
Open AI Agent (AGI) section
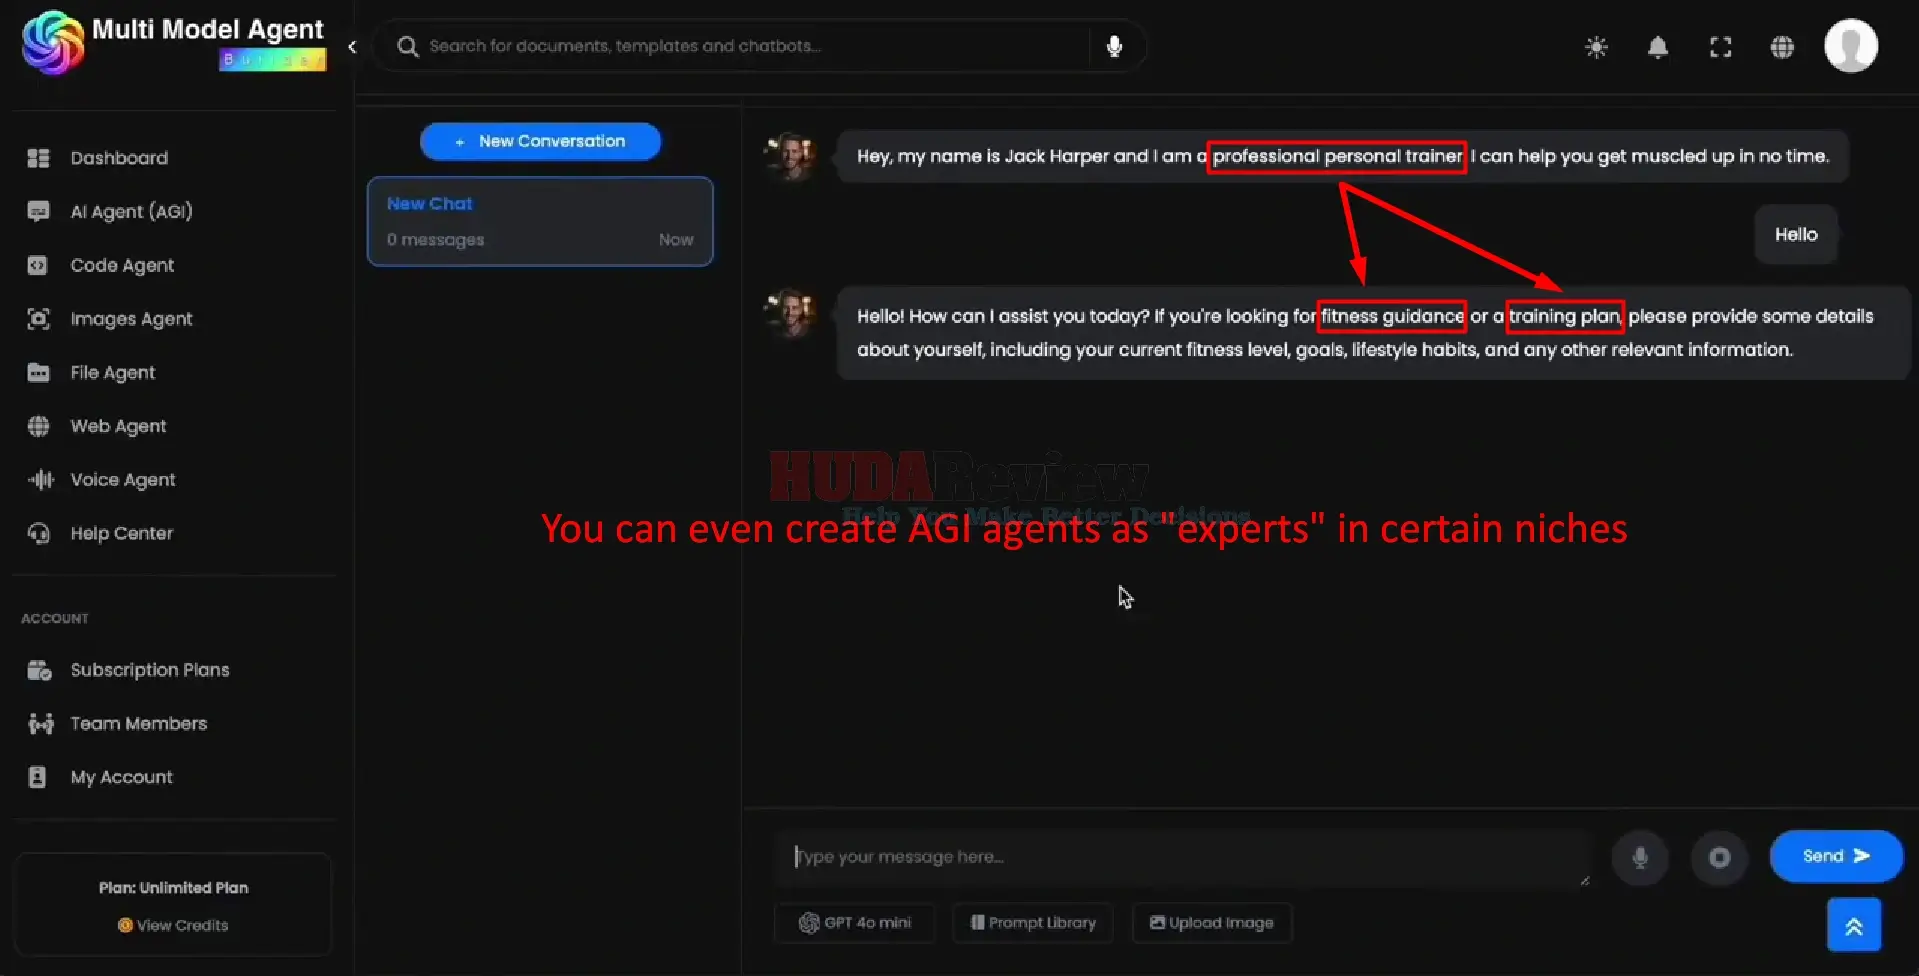point(131,211)
